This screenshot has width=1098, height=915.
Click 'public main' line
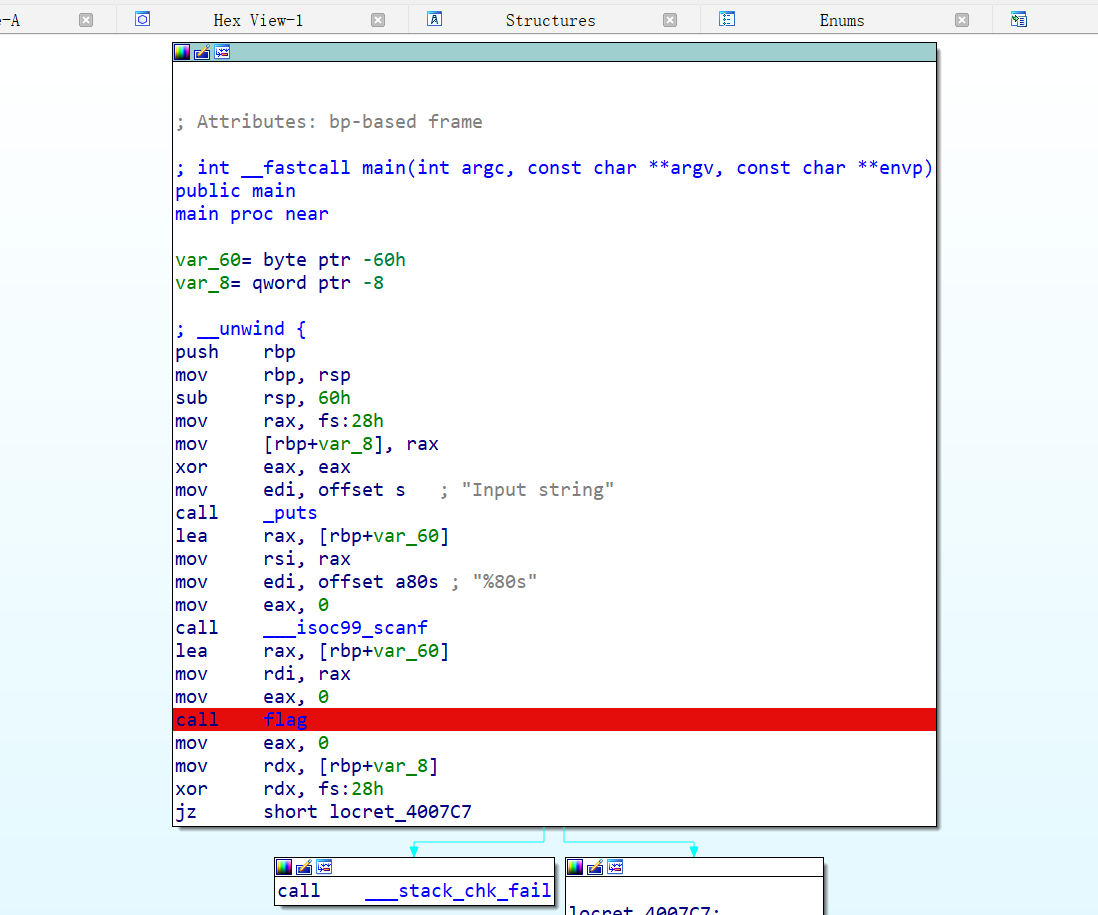[x=235, y=191]
